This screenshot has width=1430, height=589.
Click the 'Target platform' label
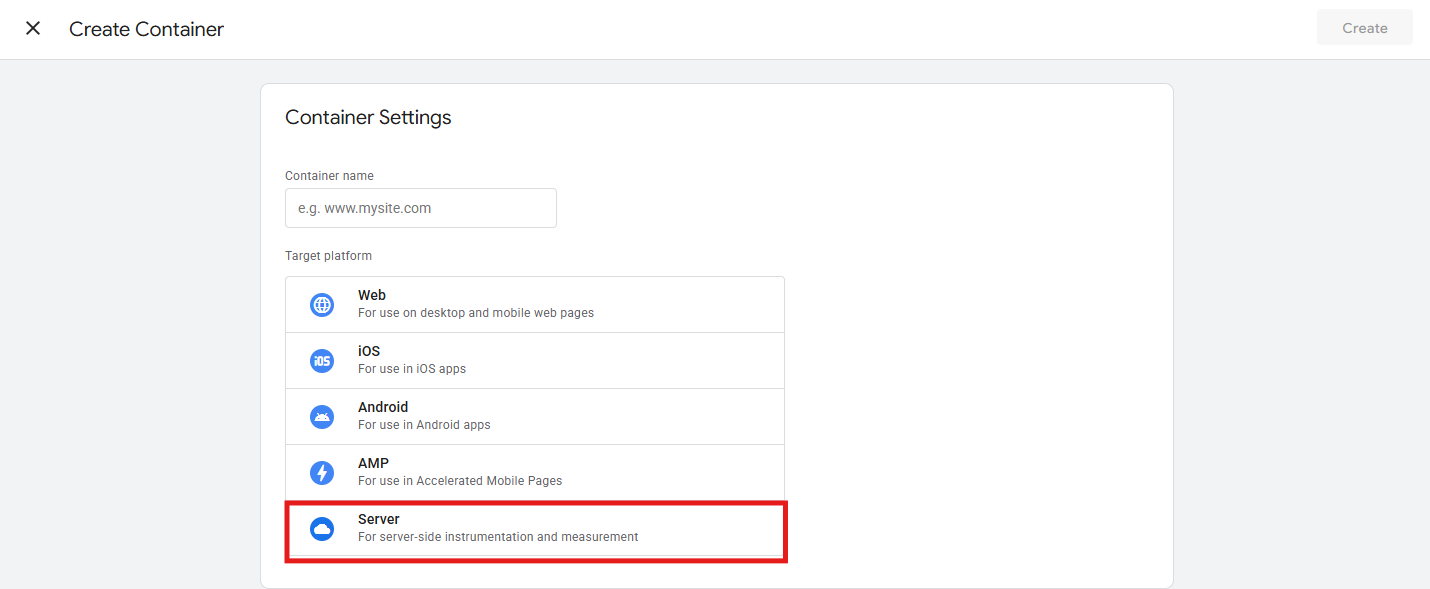tap(328, 256)
